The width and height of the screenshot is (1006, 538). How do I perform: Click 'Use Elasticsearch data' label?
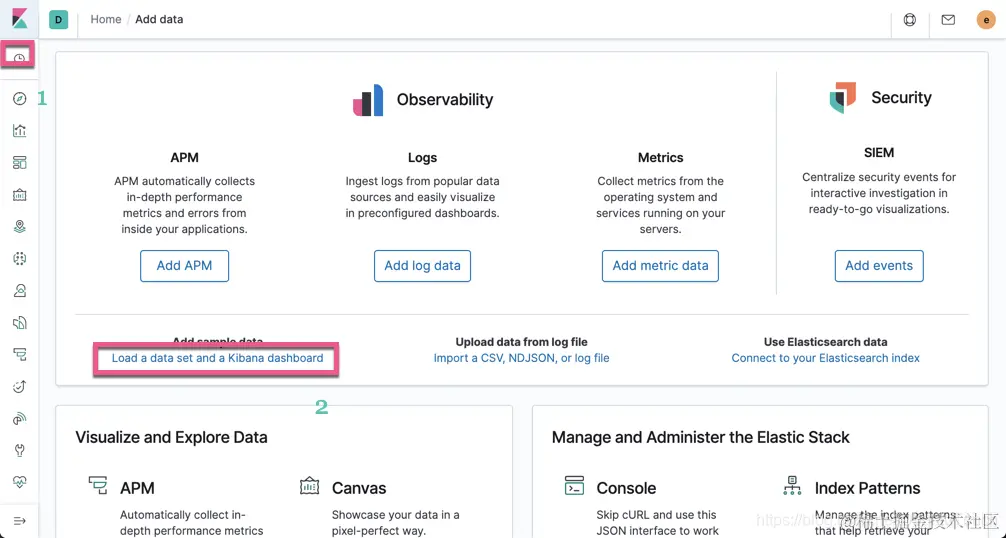click(x=826, y=342)
